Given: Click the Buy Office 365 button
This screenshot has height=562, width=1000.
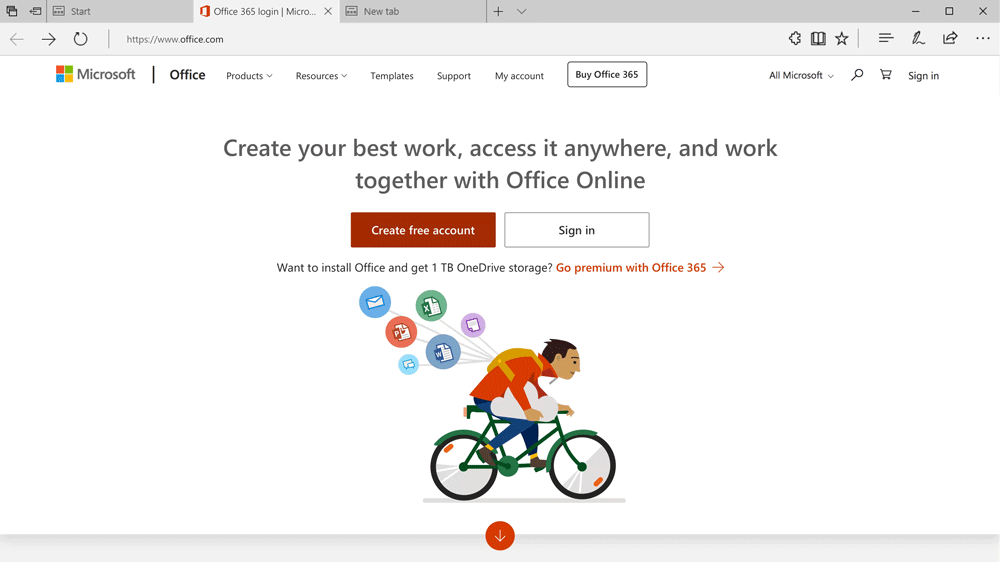Looking at the screenshot, I should [607, 74].
